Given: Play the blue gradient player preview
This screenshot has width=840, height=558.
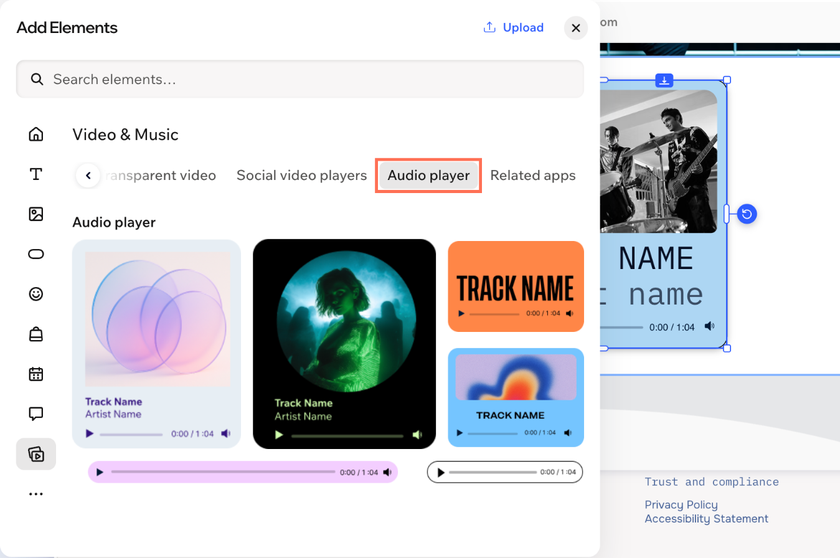Looking at the screenshot, I should pyautogui.click(x=459, y=433).
